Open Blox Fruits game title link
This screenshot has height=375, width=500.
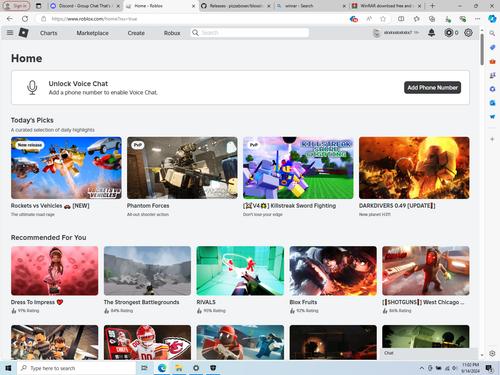coord(303,302)
